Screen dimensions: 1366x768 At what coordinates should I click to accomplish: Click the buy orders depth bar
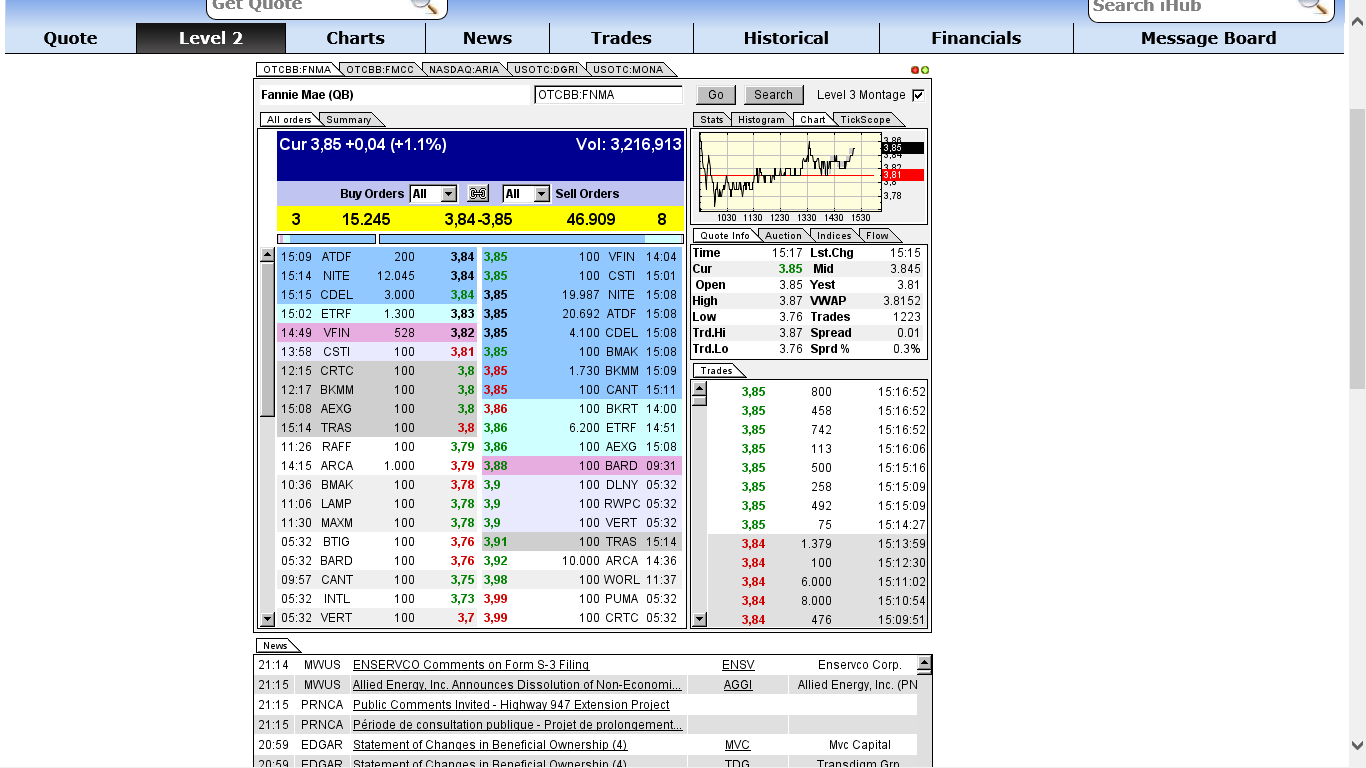coord(327,239)
